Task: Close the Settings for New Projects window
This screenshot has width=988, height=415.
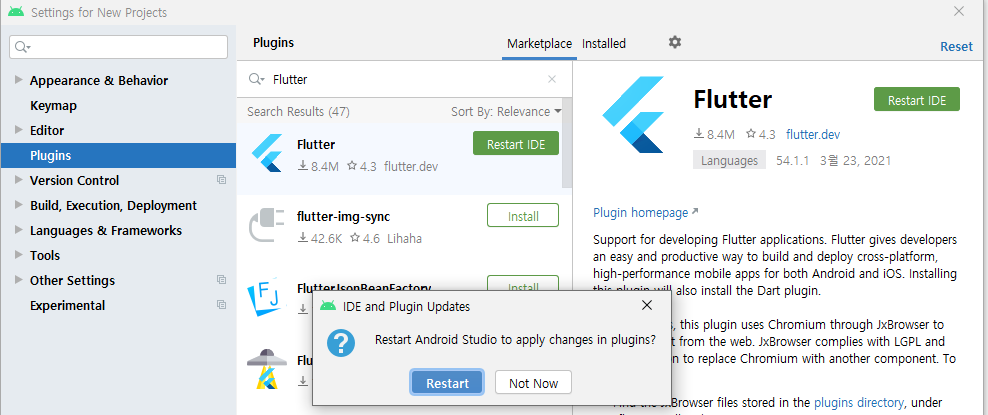Action: [959, 11]
